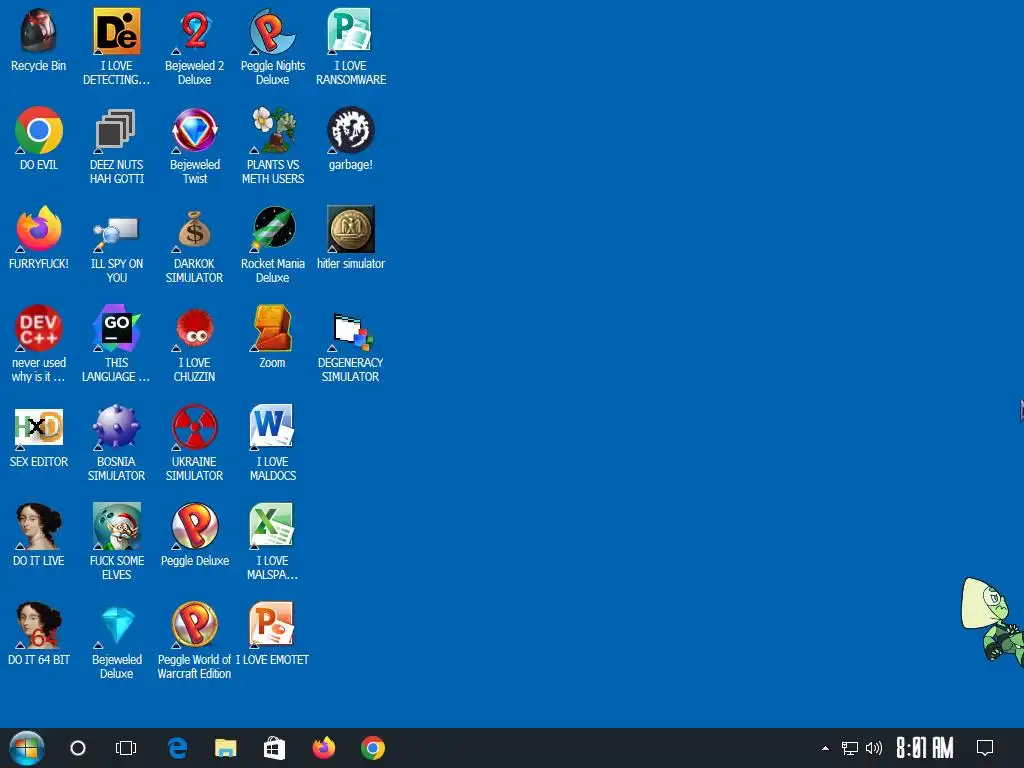
Task: Click the green gem character desktop pet
Action: pyautogui.click(x=993, y=620)
